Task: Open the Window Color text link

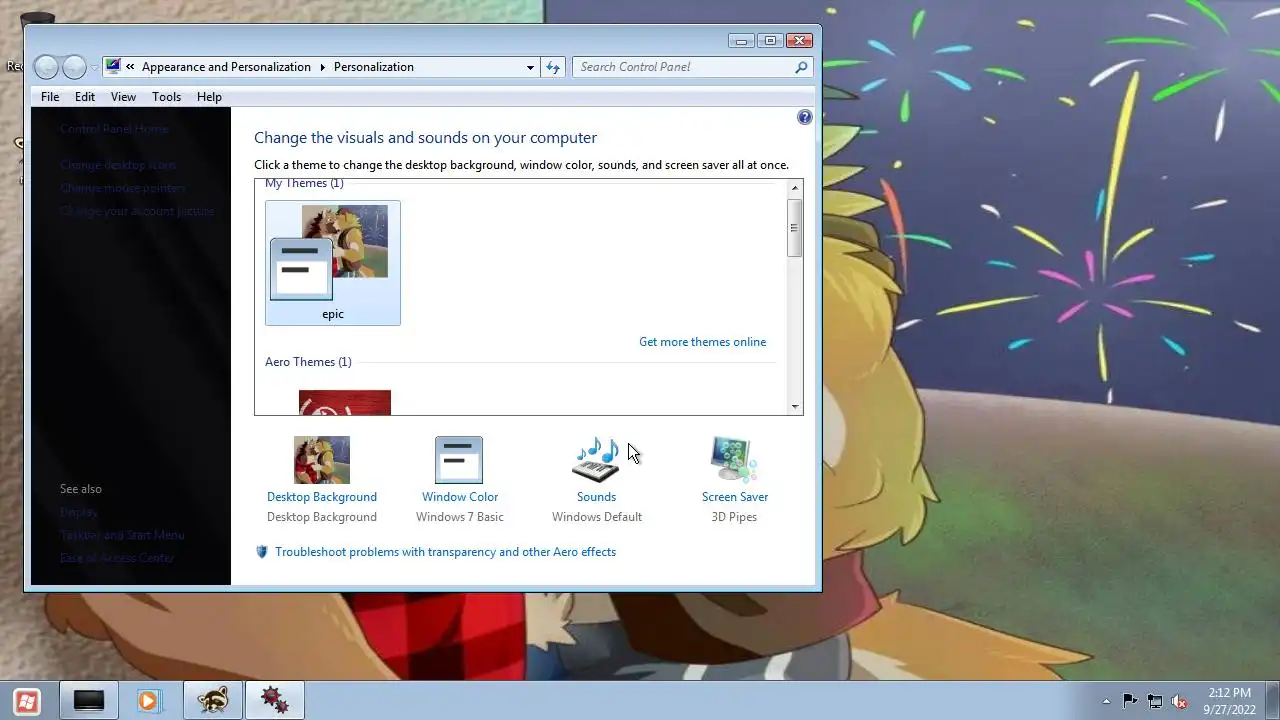Action: pyautogui.click(x=460, y=497)
